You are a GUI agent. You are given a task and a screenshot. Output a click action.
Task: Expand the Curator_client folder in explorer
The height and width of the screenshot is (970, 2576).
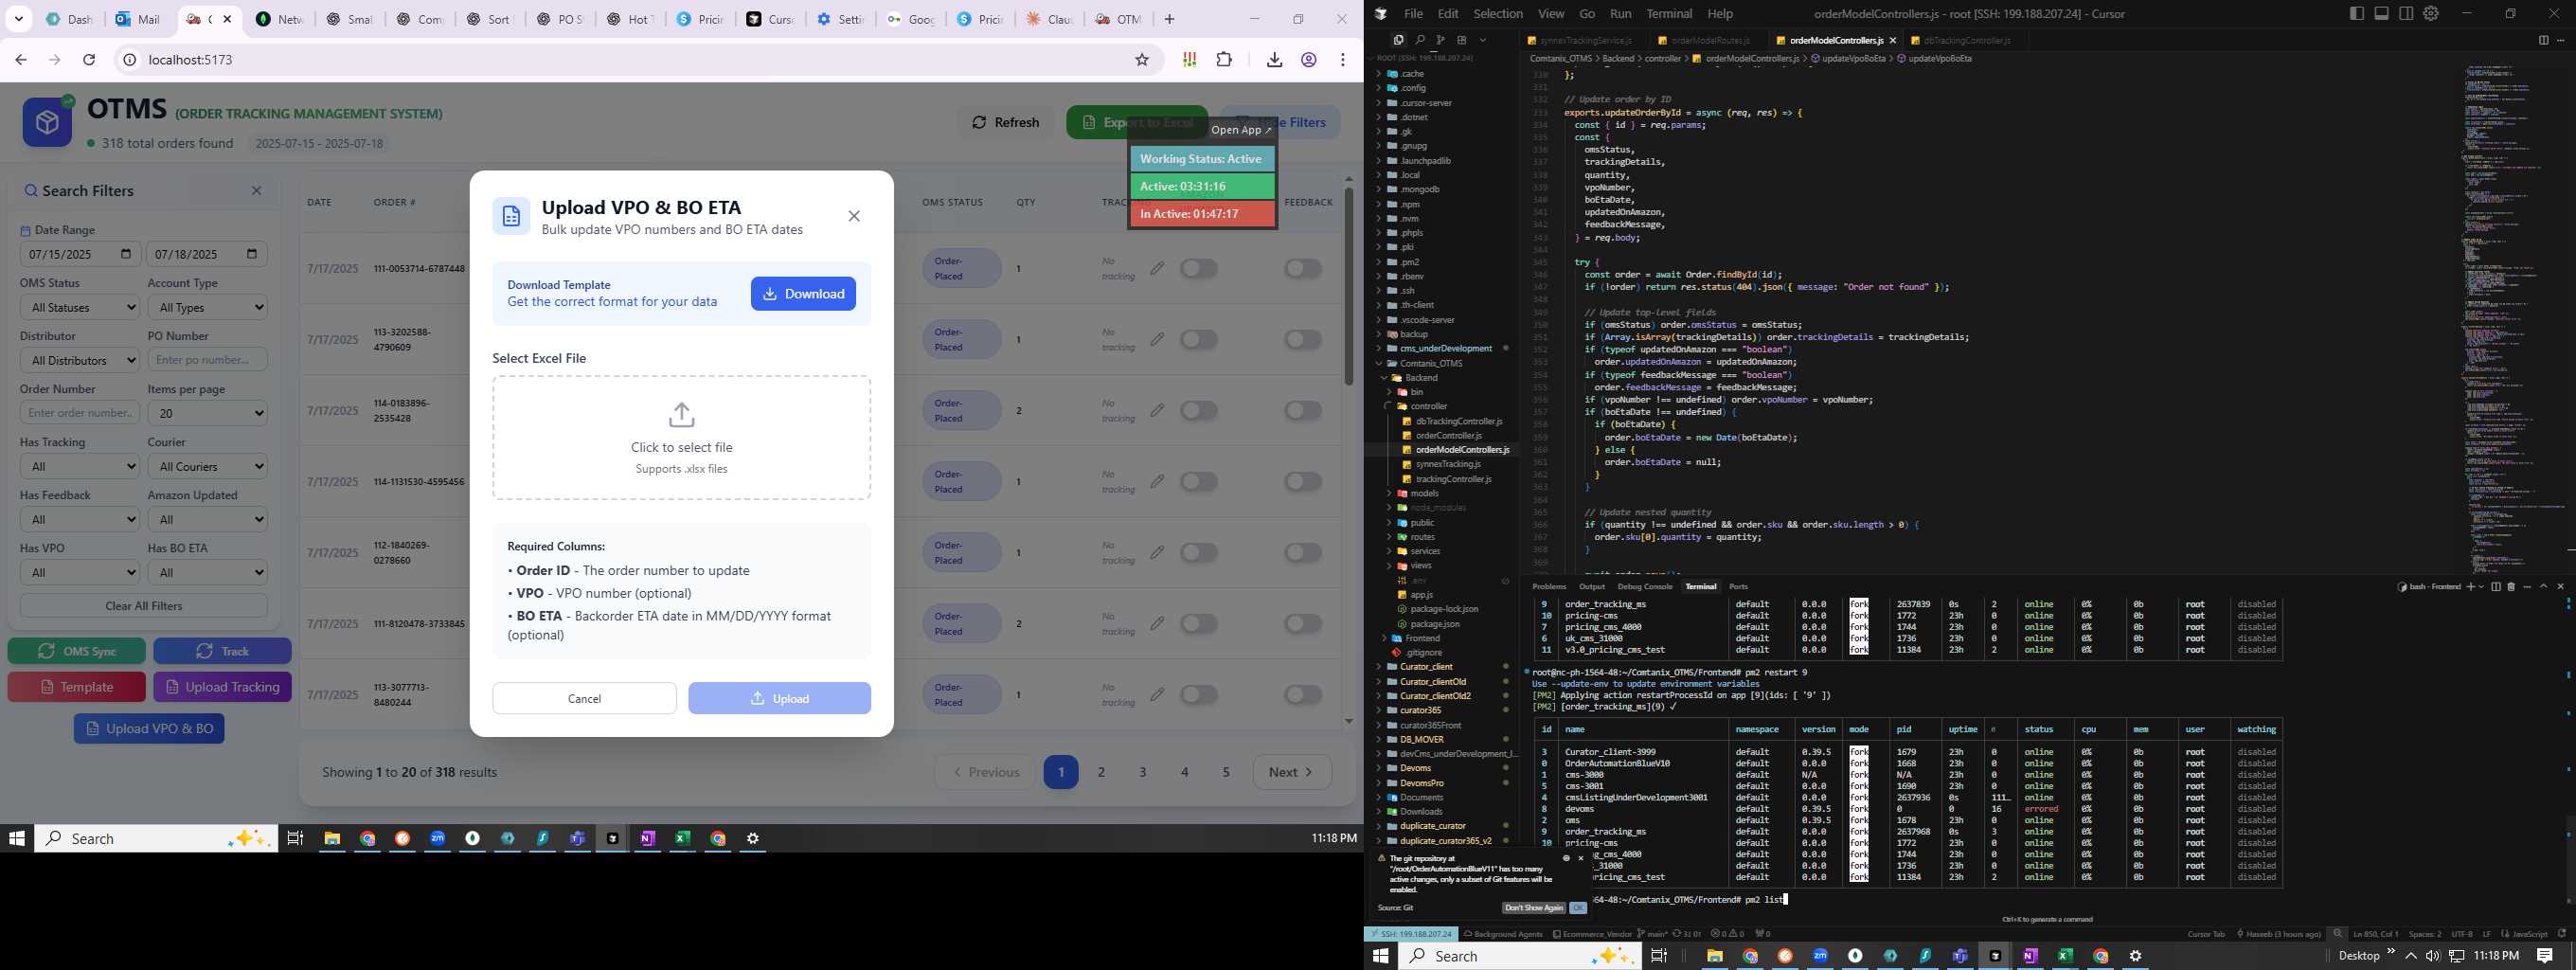(1426, 667)
